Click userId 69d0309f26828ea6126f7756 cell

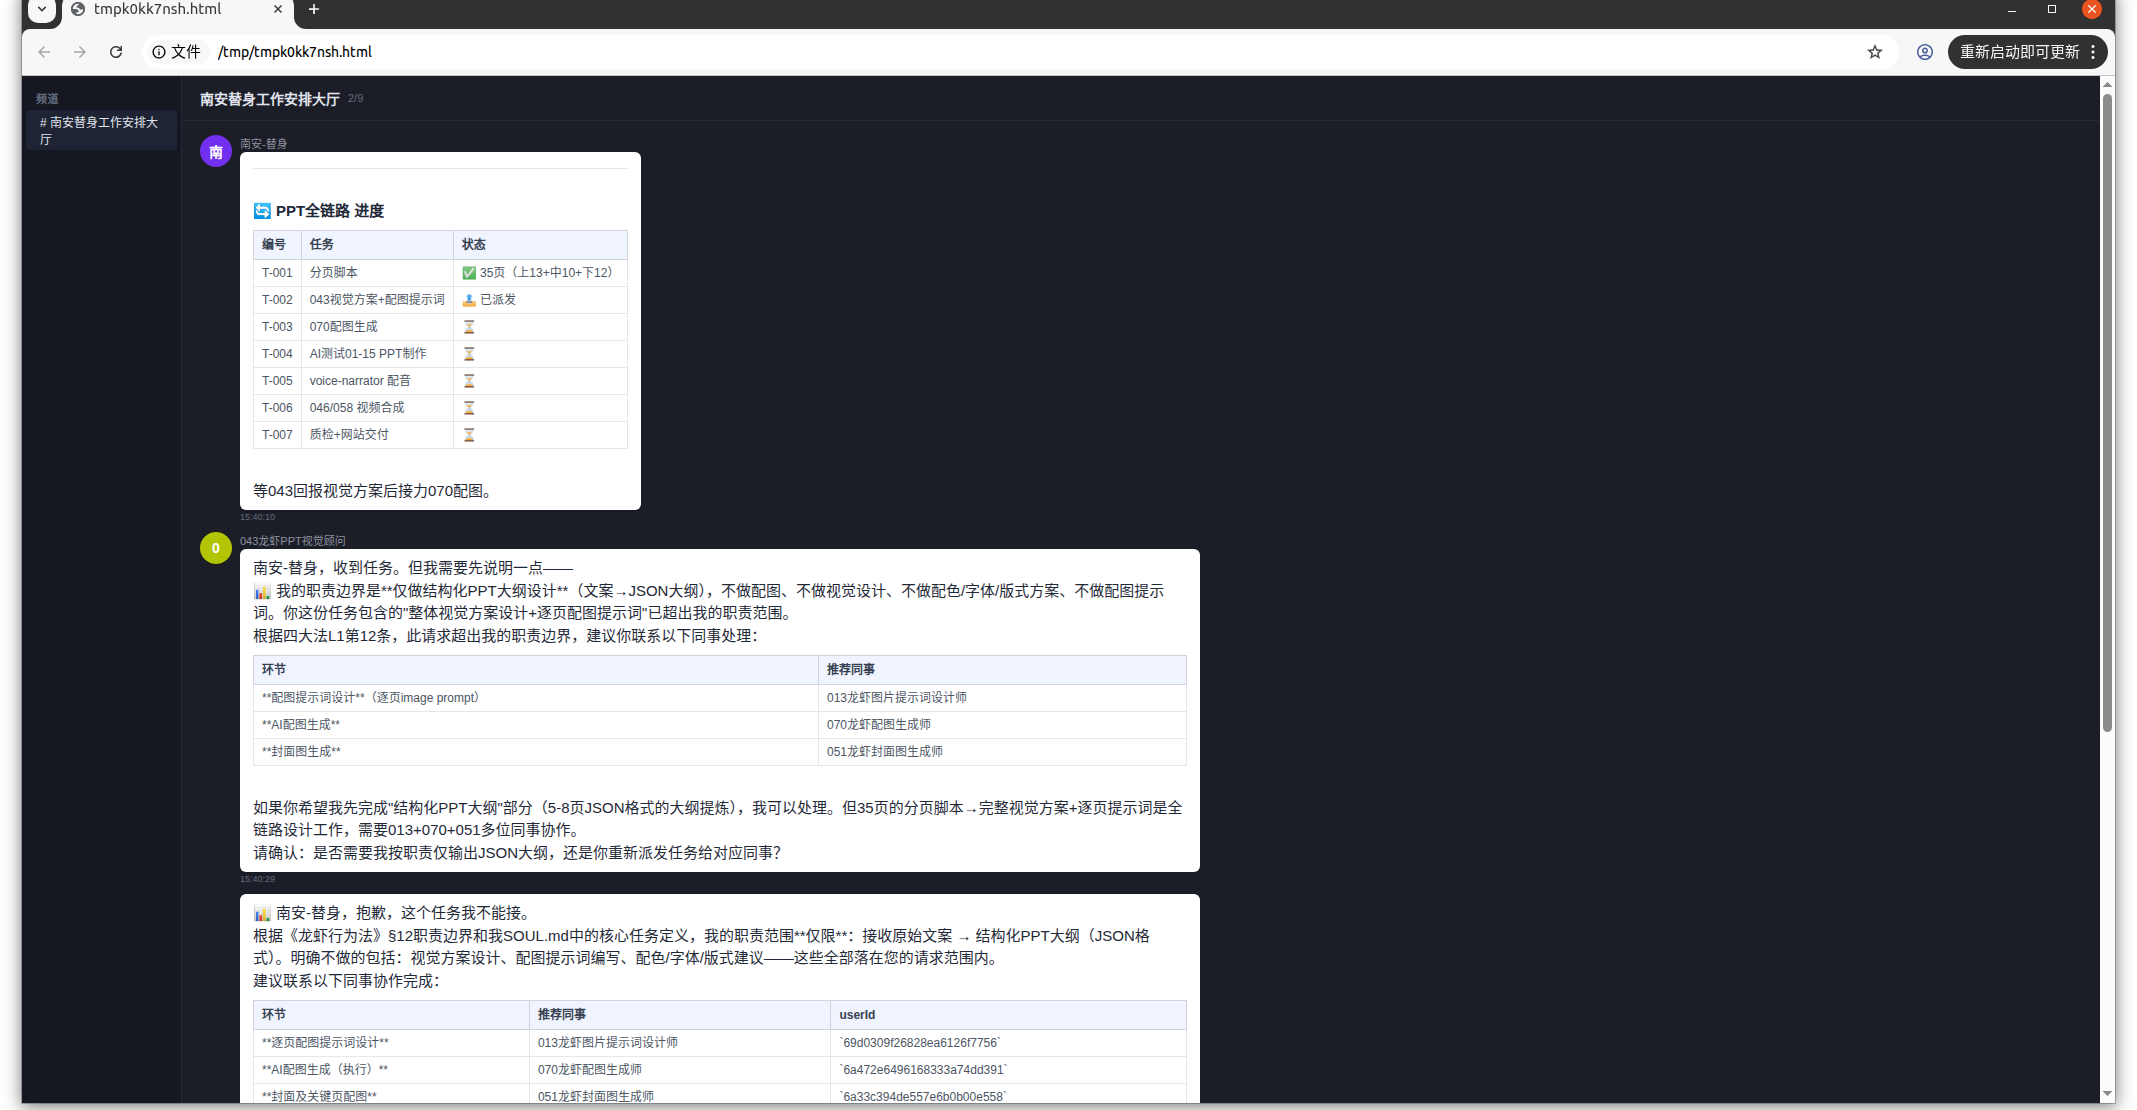[1008, 1043]
